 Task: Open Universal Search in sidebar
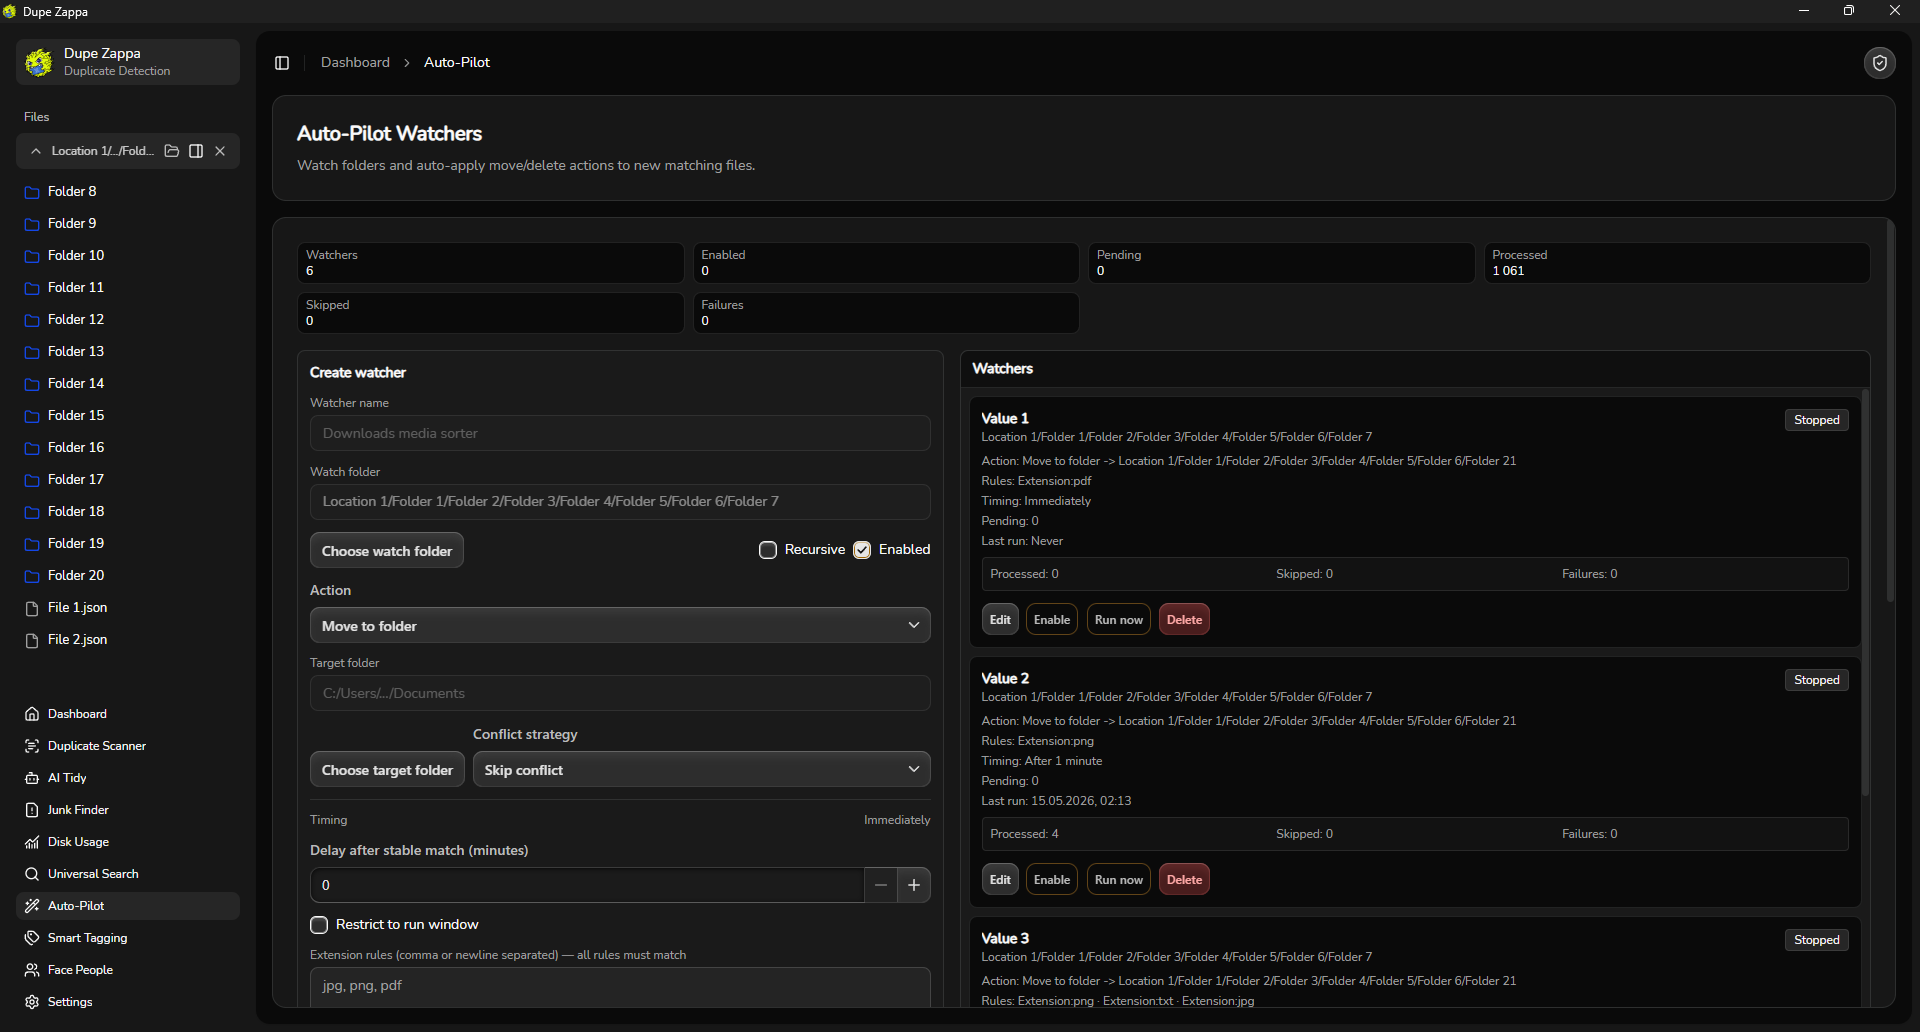(128, 874)
